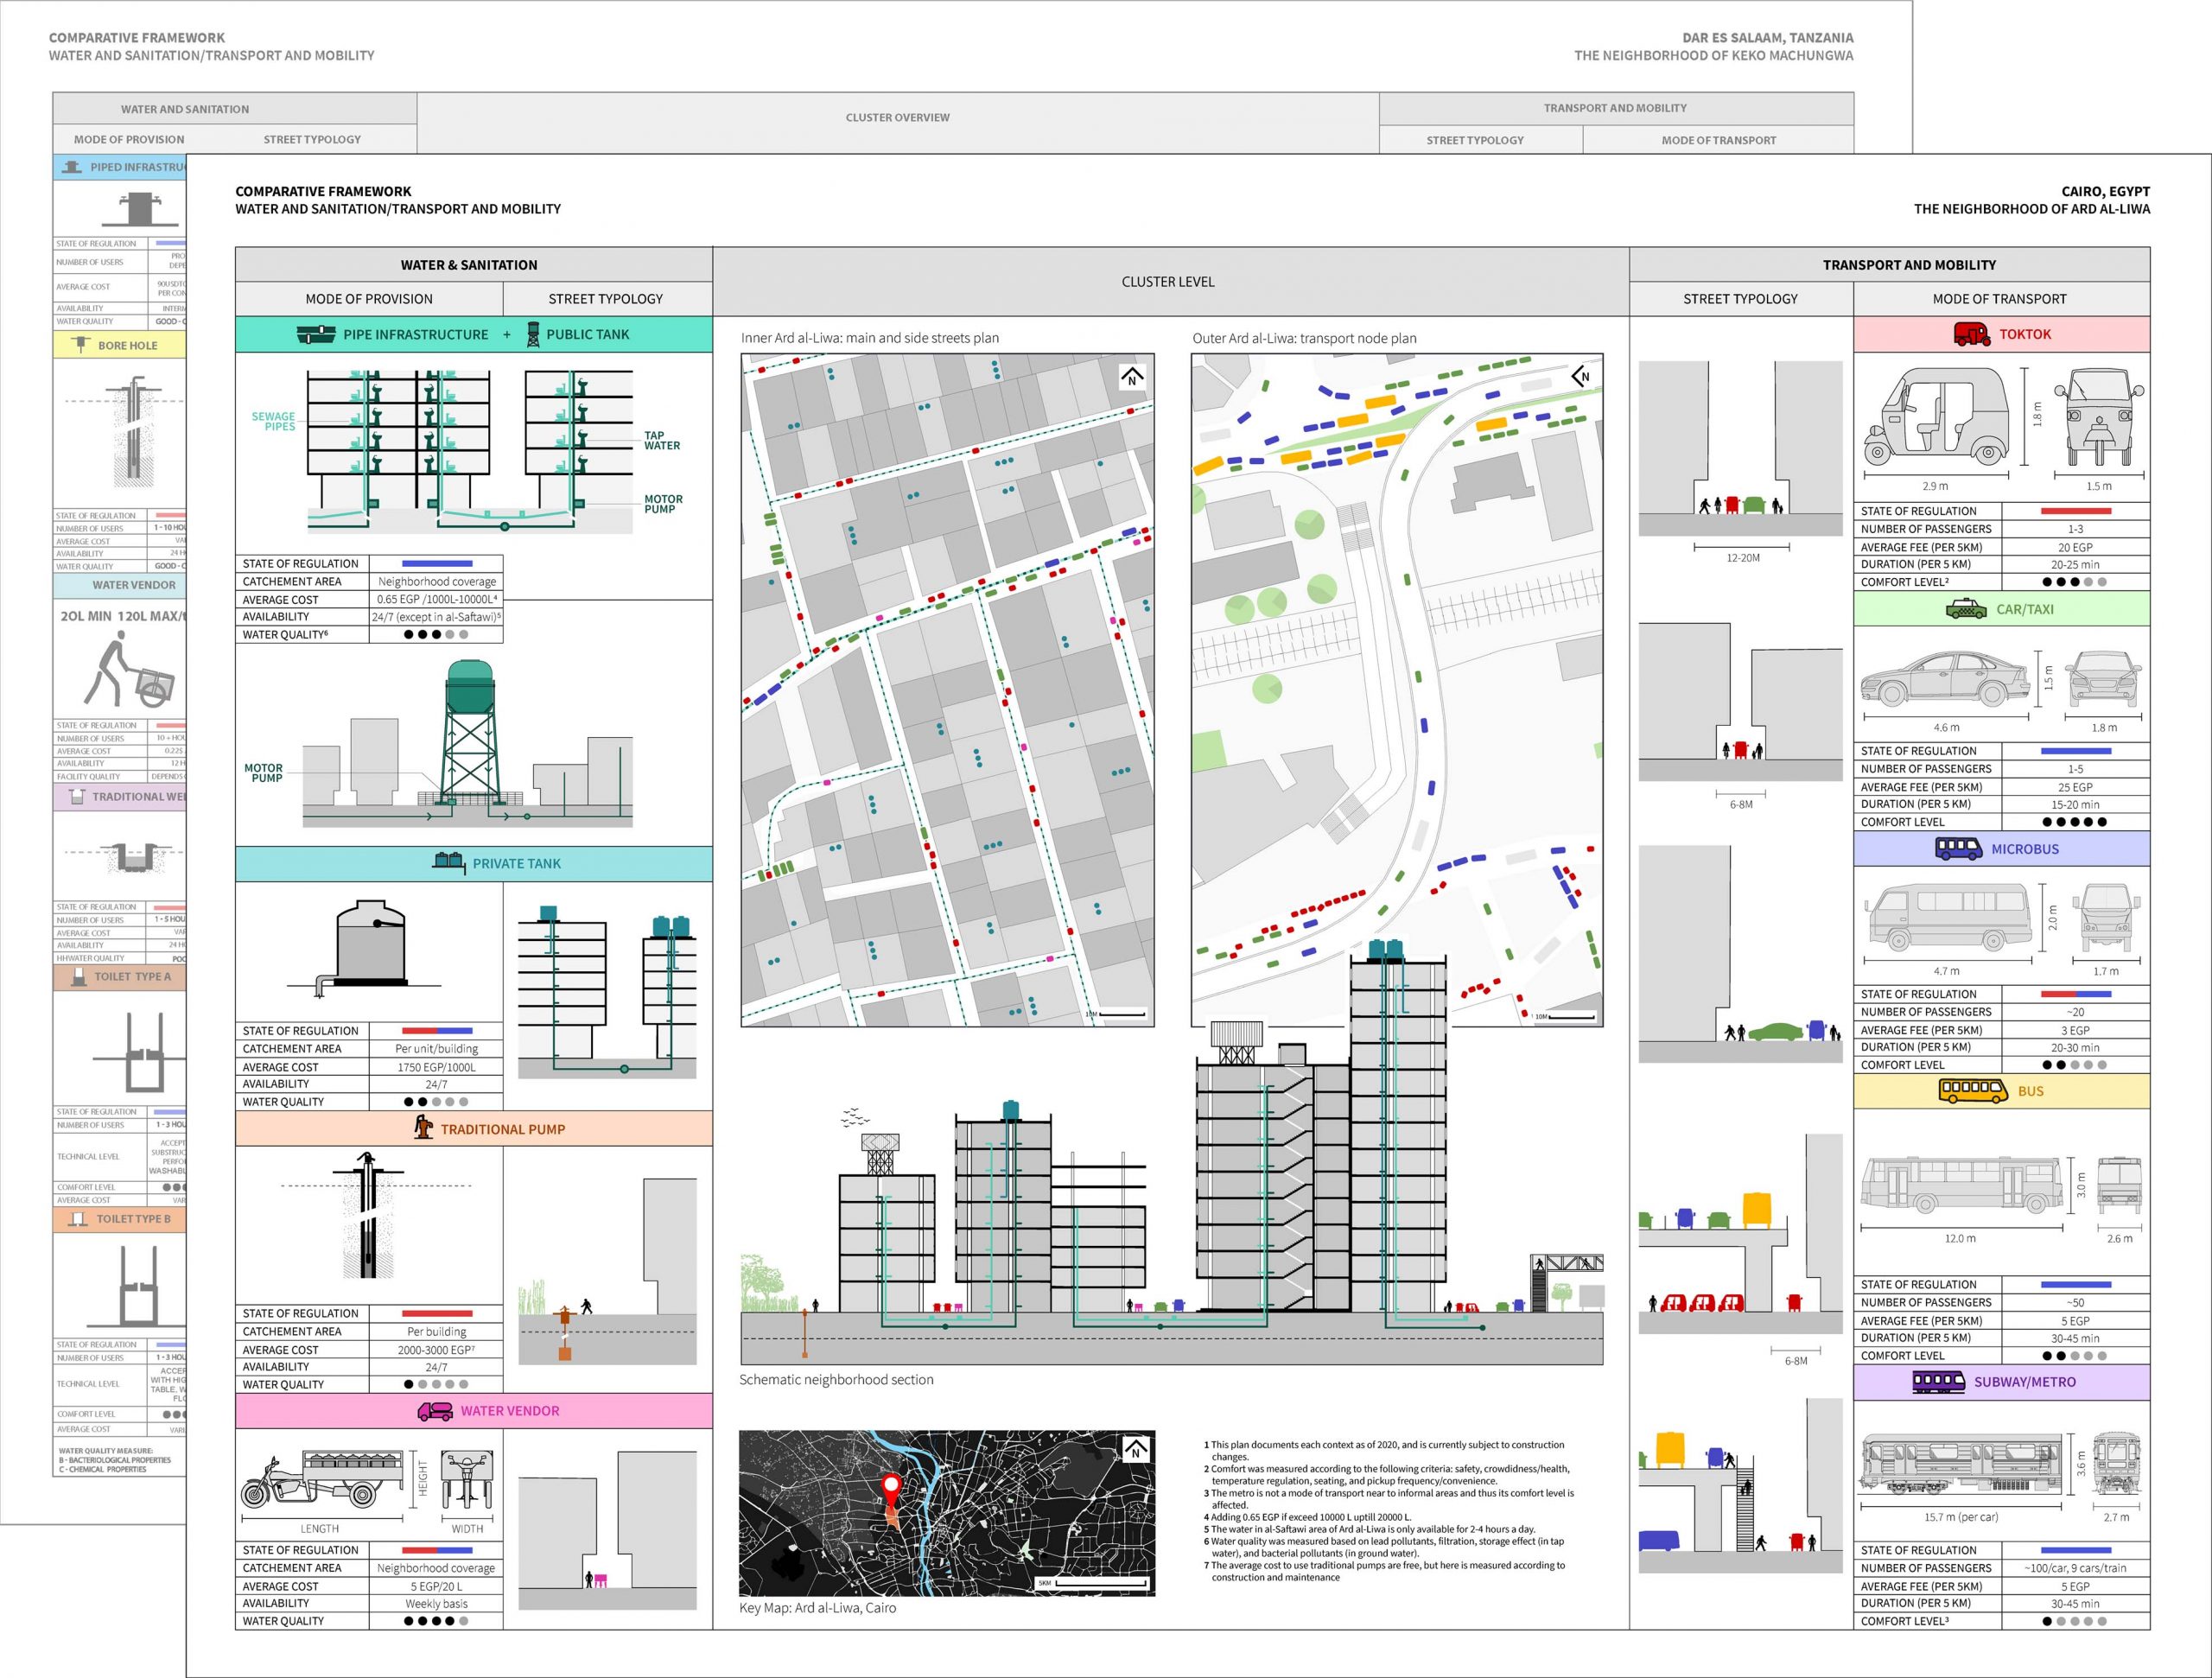Click the orange Traditional Pump icon
2212x1678 pixels.
click(x=424, y=1128)
